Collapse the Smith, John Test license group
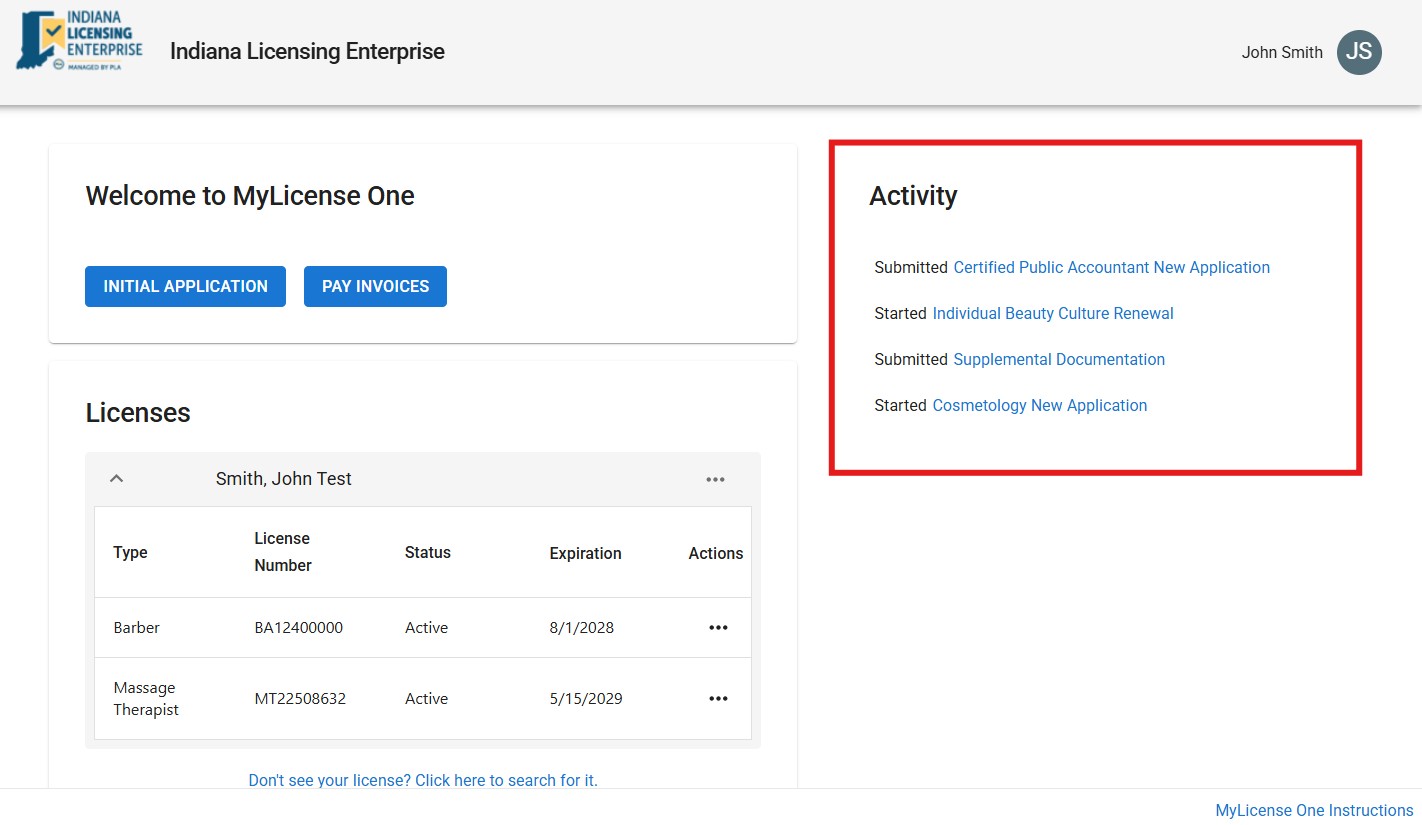Screen dimensions: 1422x825 pyautogui.click(x=116, y=478)
